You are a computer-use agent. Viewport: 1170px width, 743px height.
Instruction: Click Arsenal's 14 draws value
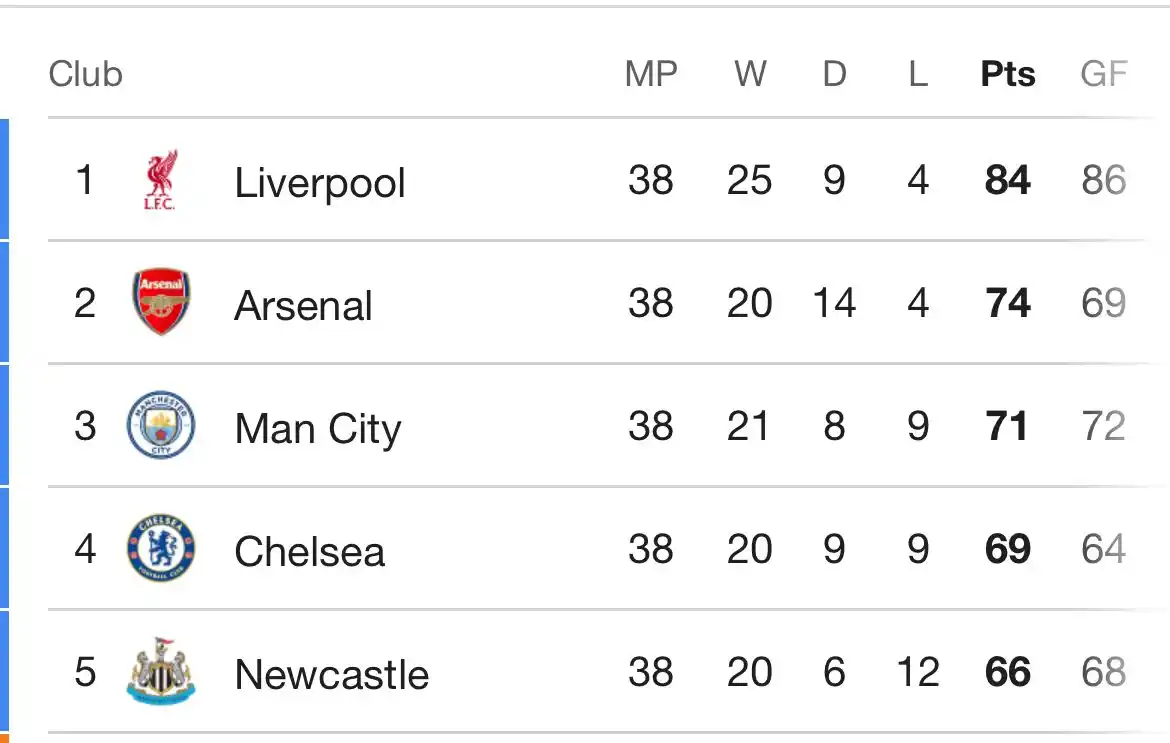pos(834,303)
